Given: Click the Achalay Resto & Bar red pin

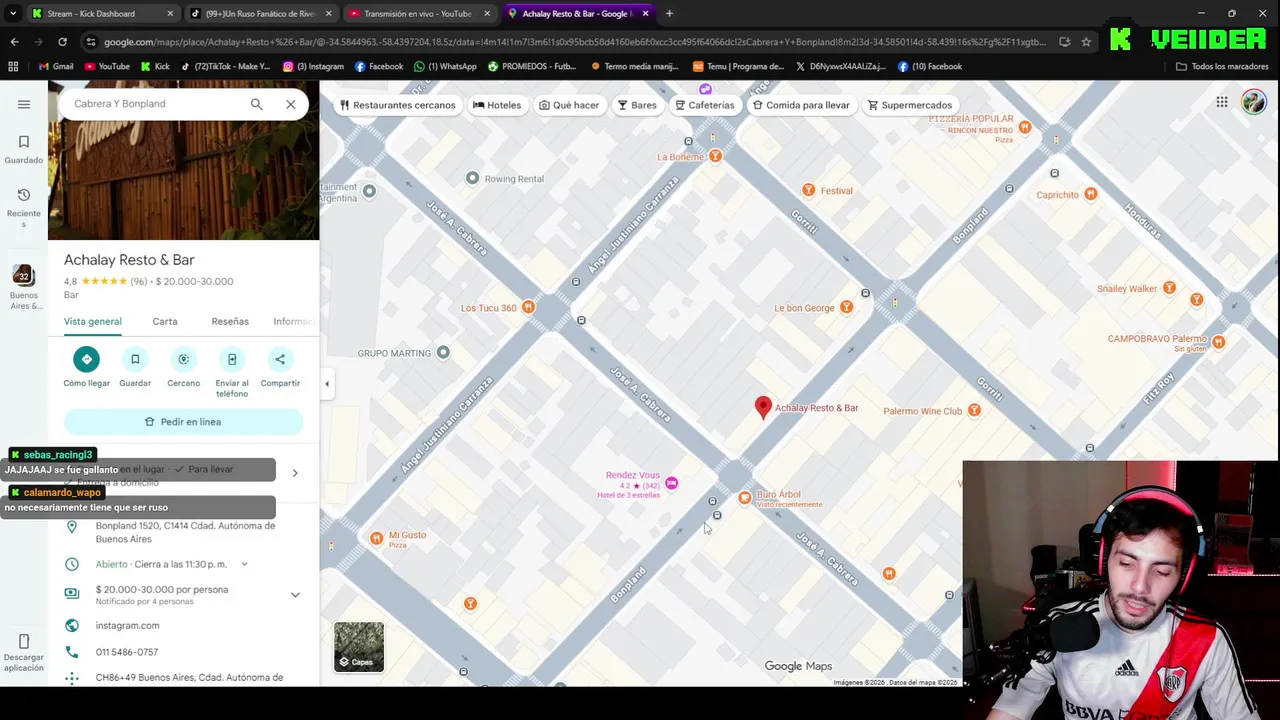Looking at the screenshot, I should pos(763,407).
